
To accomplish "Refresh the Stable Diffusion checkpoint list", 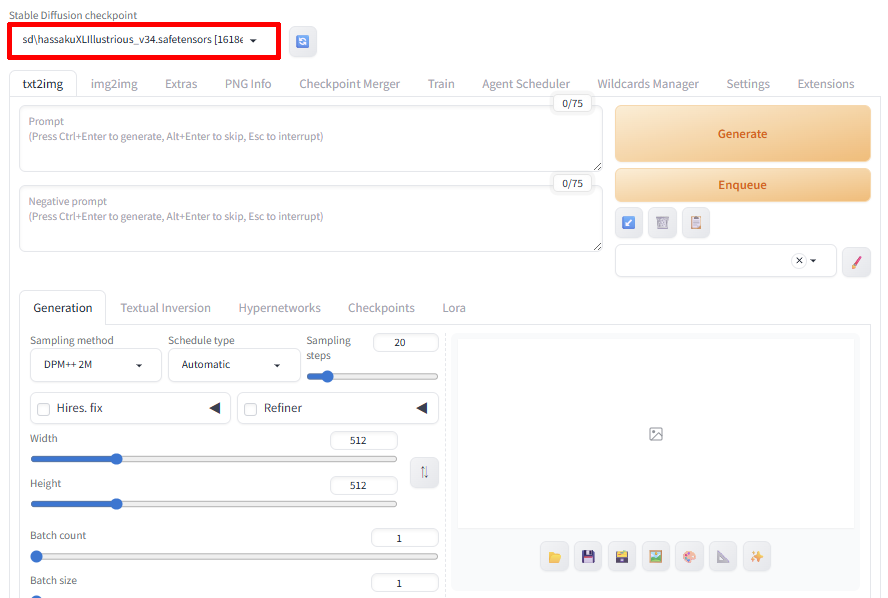I will [x=303, y=41].
